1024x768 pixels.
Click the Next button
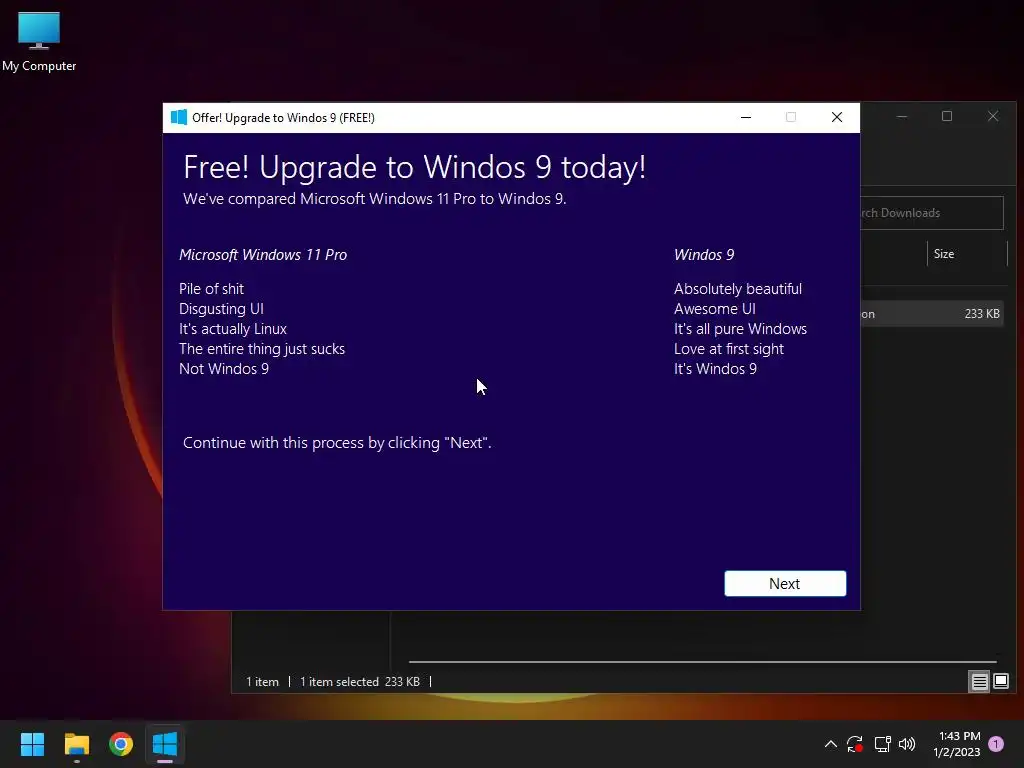point(785,583)
